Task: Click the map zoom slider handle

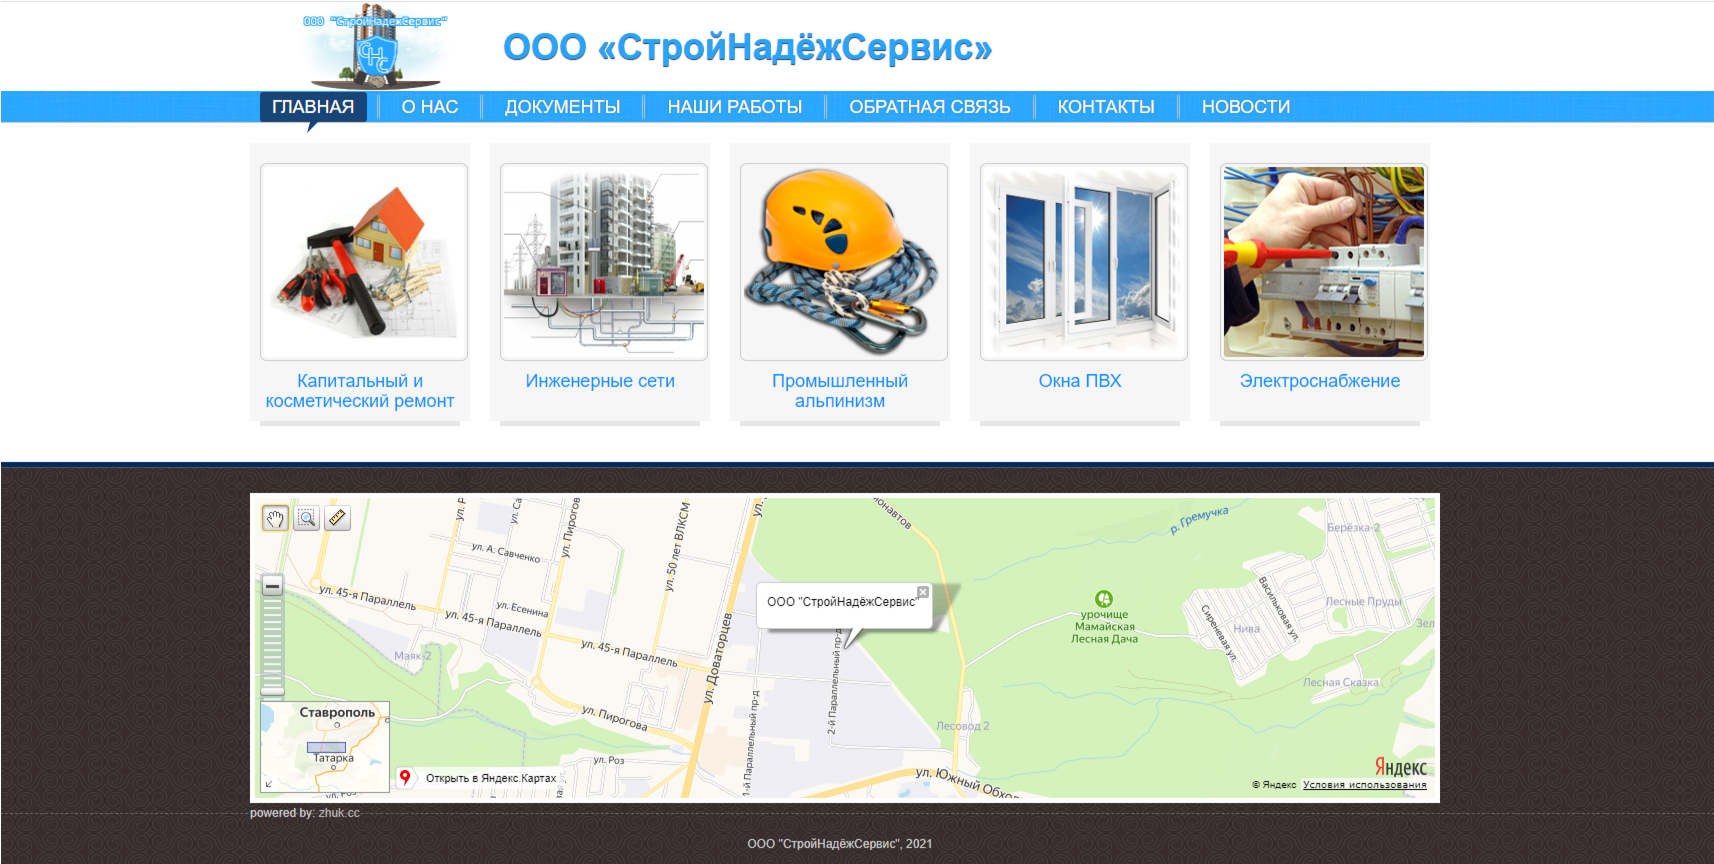Action: coord(272,691)
